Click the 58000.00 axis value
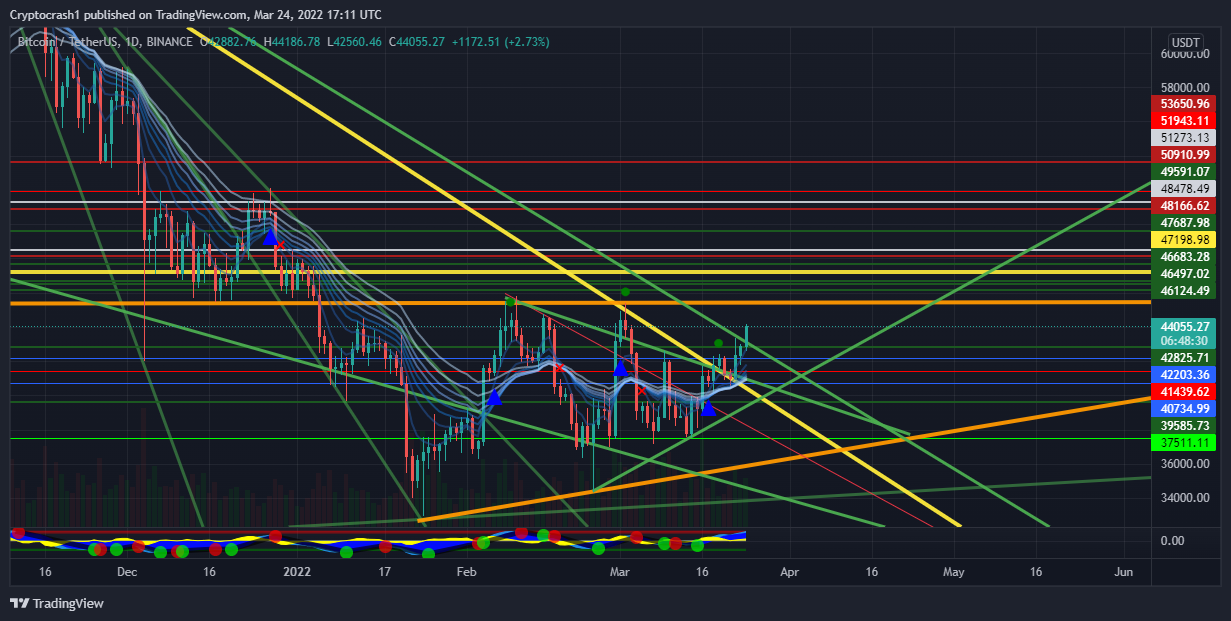The image size is (1231, 621). pos(1185,87)
